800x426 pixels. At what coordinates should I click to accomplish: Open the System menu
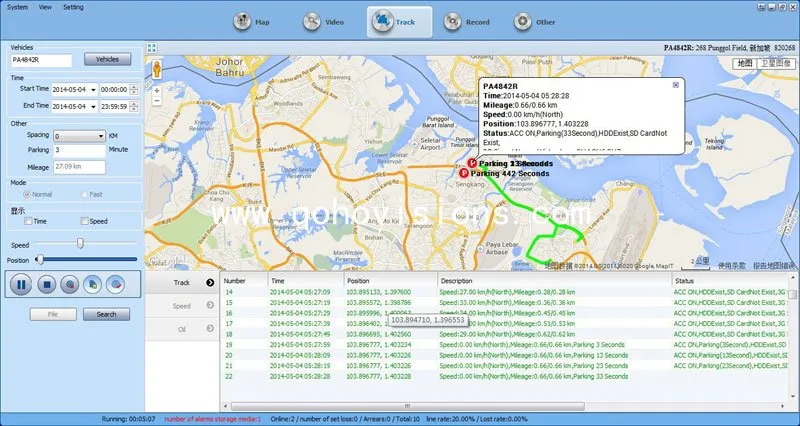[18, 6]
